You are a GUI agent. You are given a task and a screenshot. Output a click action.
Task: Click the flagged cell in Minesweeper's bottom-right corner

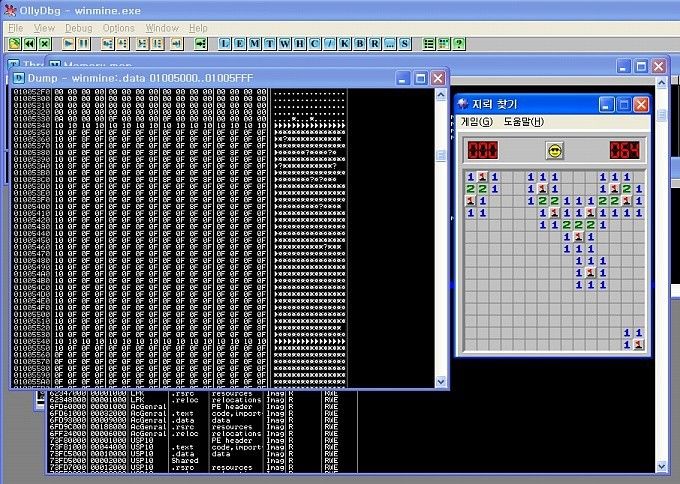(x=638, y=345)
